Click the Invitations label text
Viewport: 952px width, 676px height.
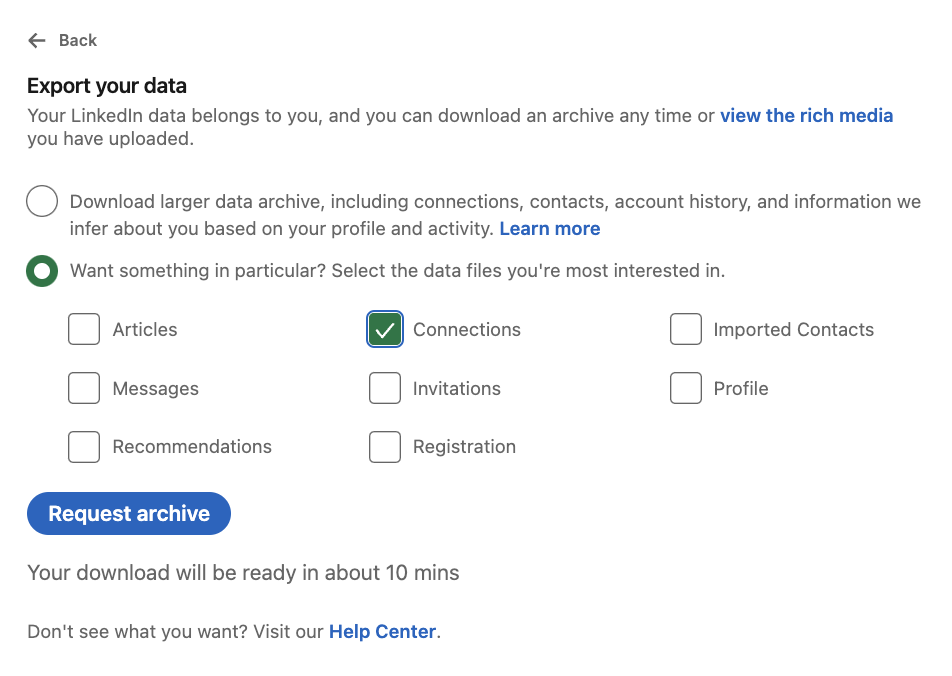tap(457, 389)
